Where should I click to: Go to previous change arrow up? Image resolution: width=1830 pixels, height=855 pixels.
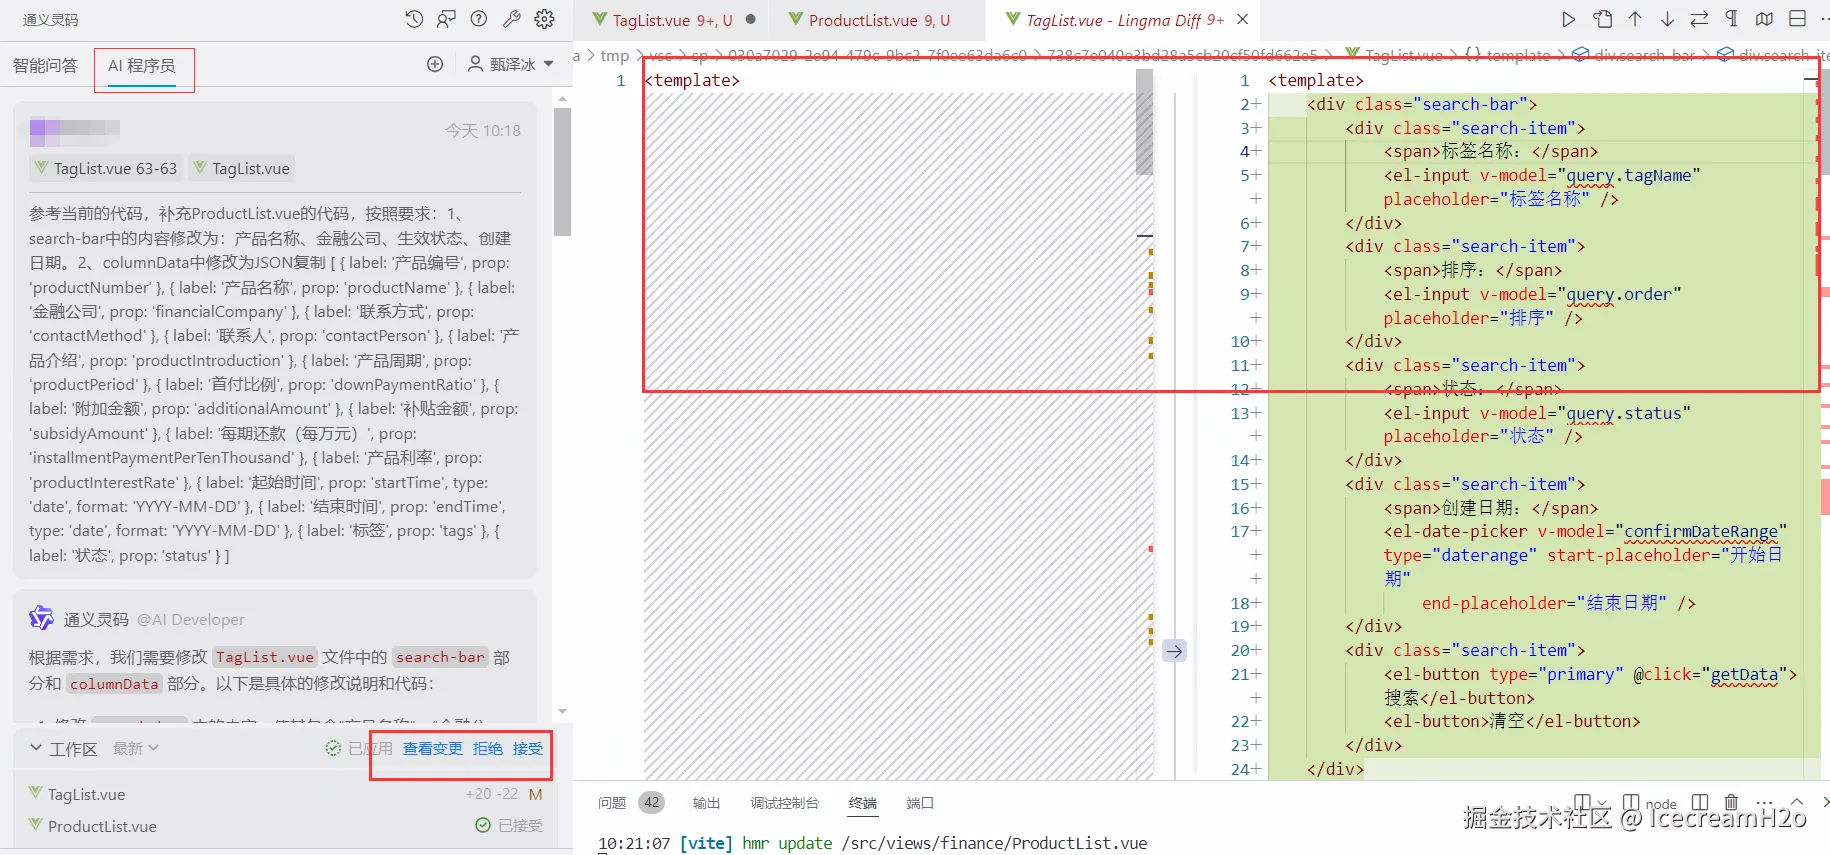(x=1635, y=19)
